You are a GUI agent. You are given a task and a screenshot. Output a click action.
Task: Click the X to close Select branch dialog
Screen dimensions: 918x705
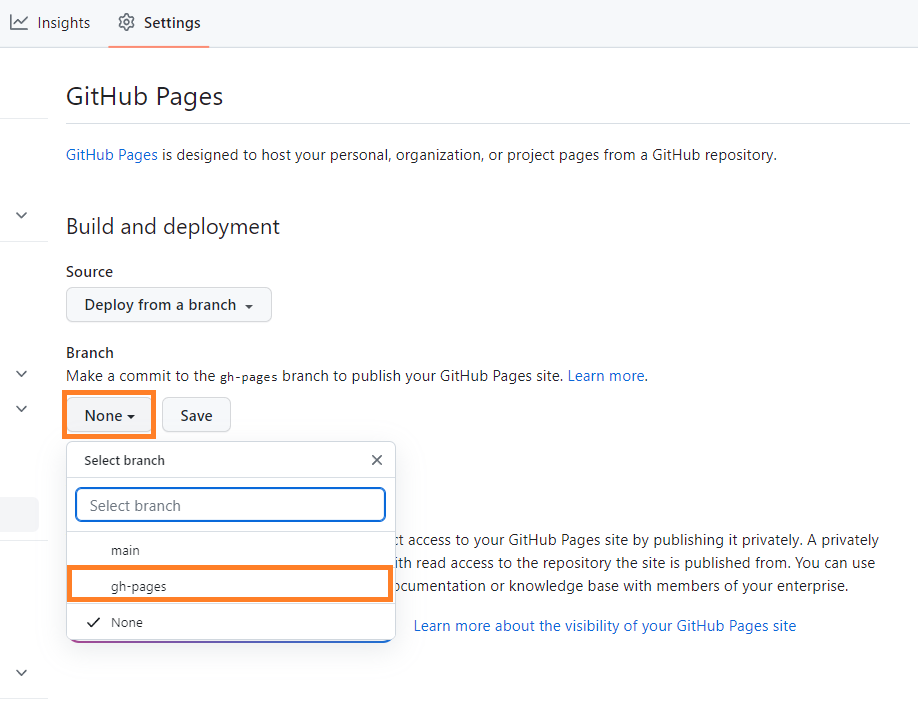pyautogui.click(x=377, y=460)
